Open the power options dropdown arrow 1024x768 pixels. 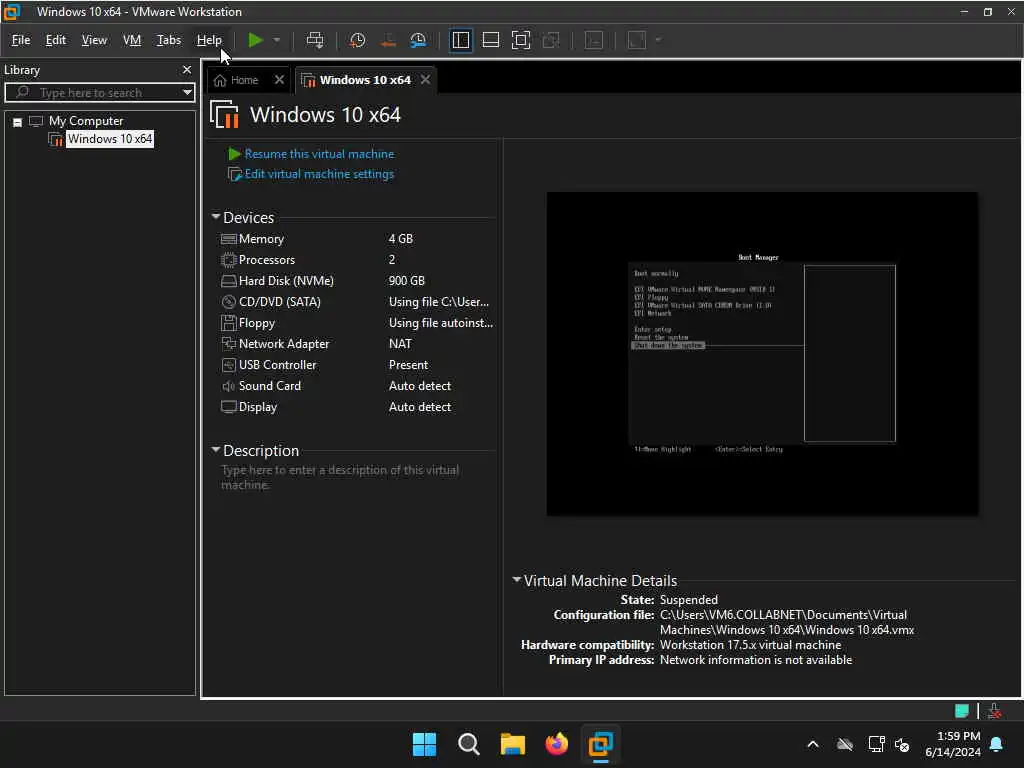tap(277, 40)
